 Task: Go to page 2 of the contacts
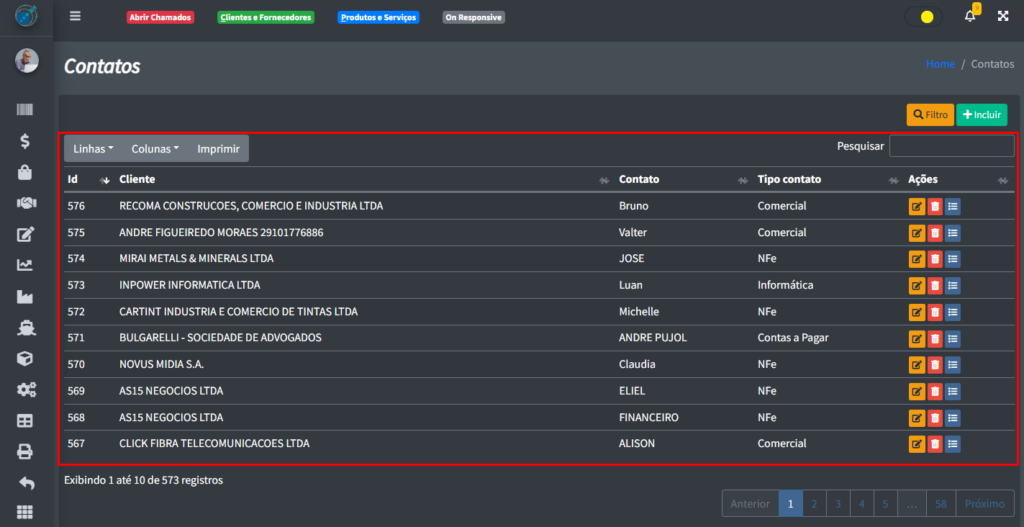click(x=814, y=504)
